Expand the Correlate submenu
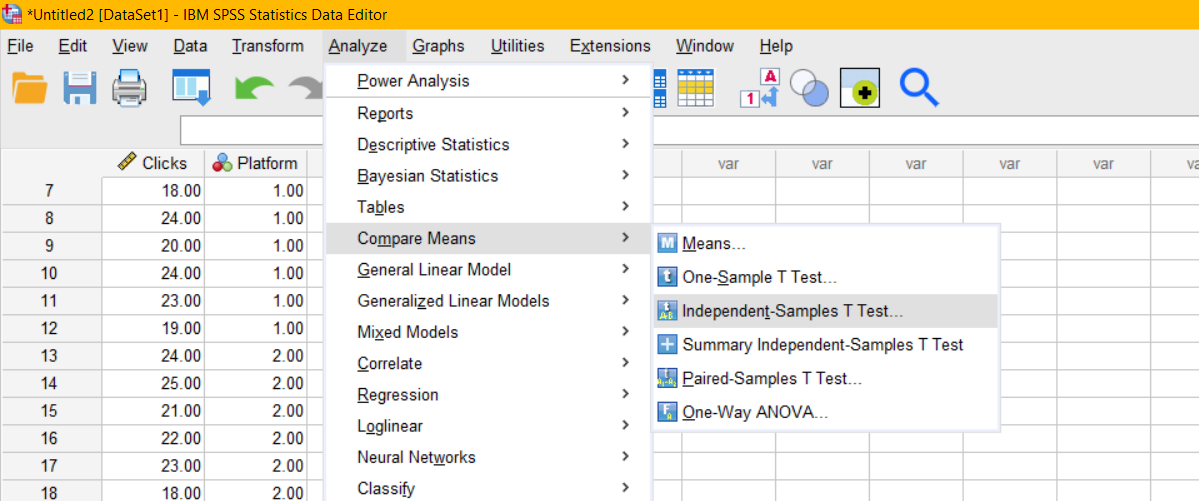Screen dimensions: 1202x501 click(489, 363)
